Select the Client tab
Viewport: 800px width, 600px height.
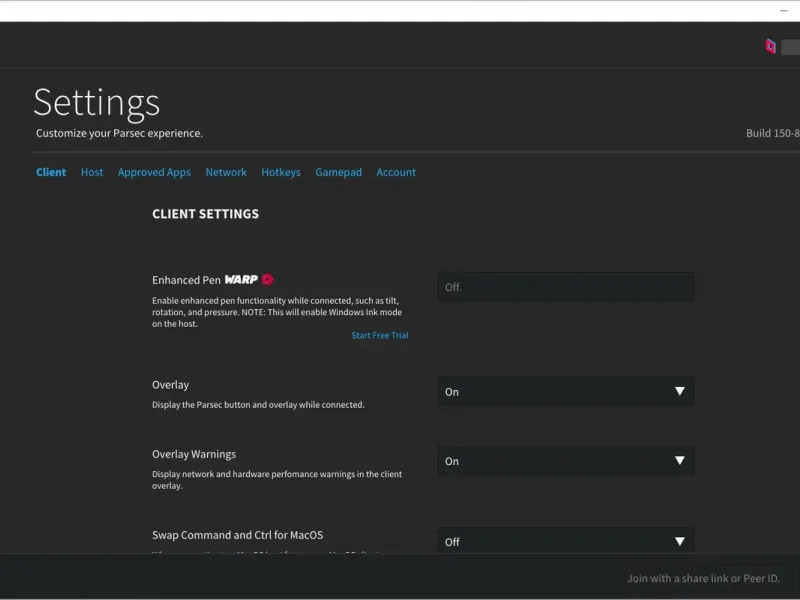51,172
